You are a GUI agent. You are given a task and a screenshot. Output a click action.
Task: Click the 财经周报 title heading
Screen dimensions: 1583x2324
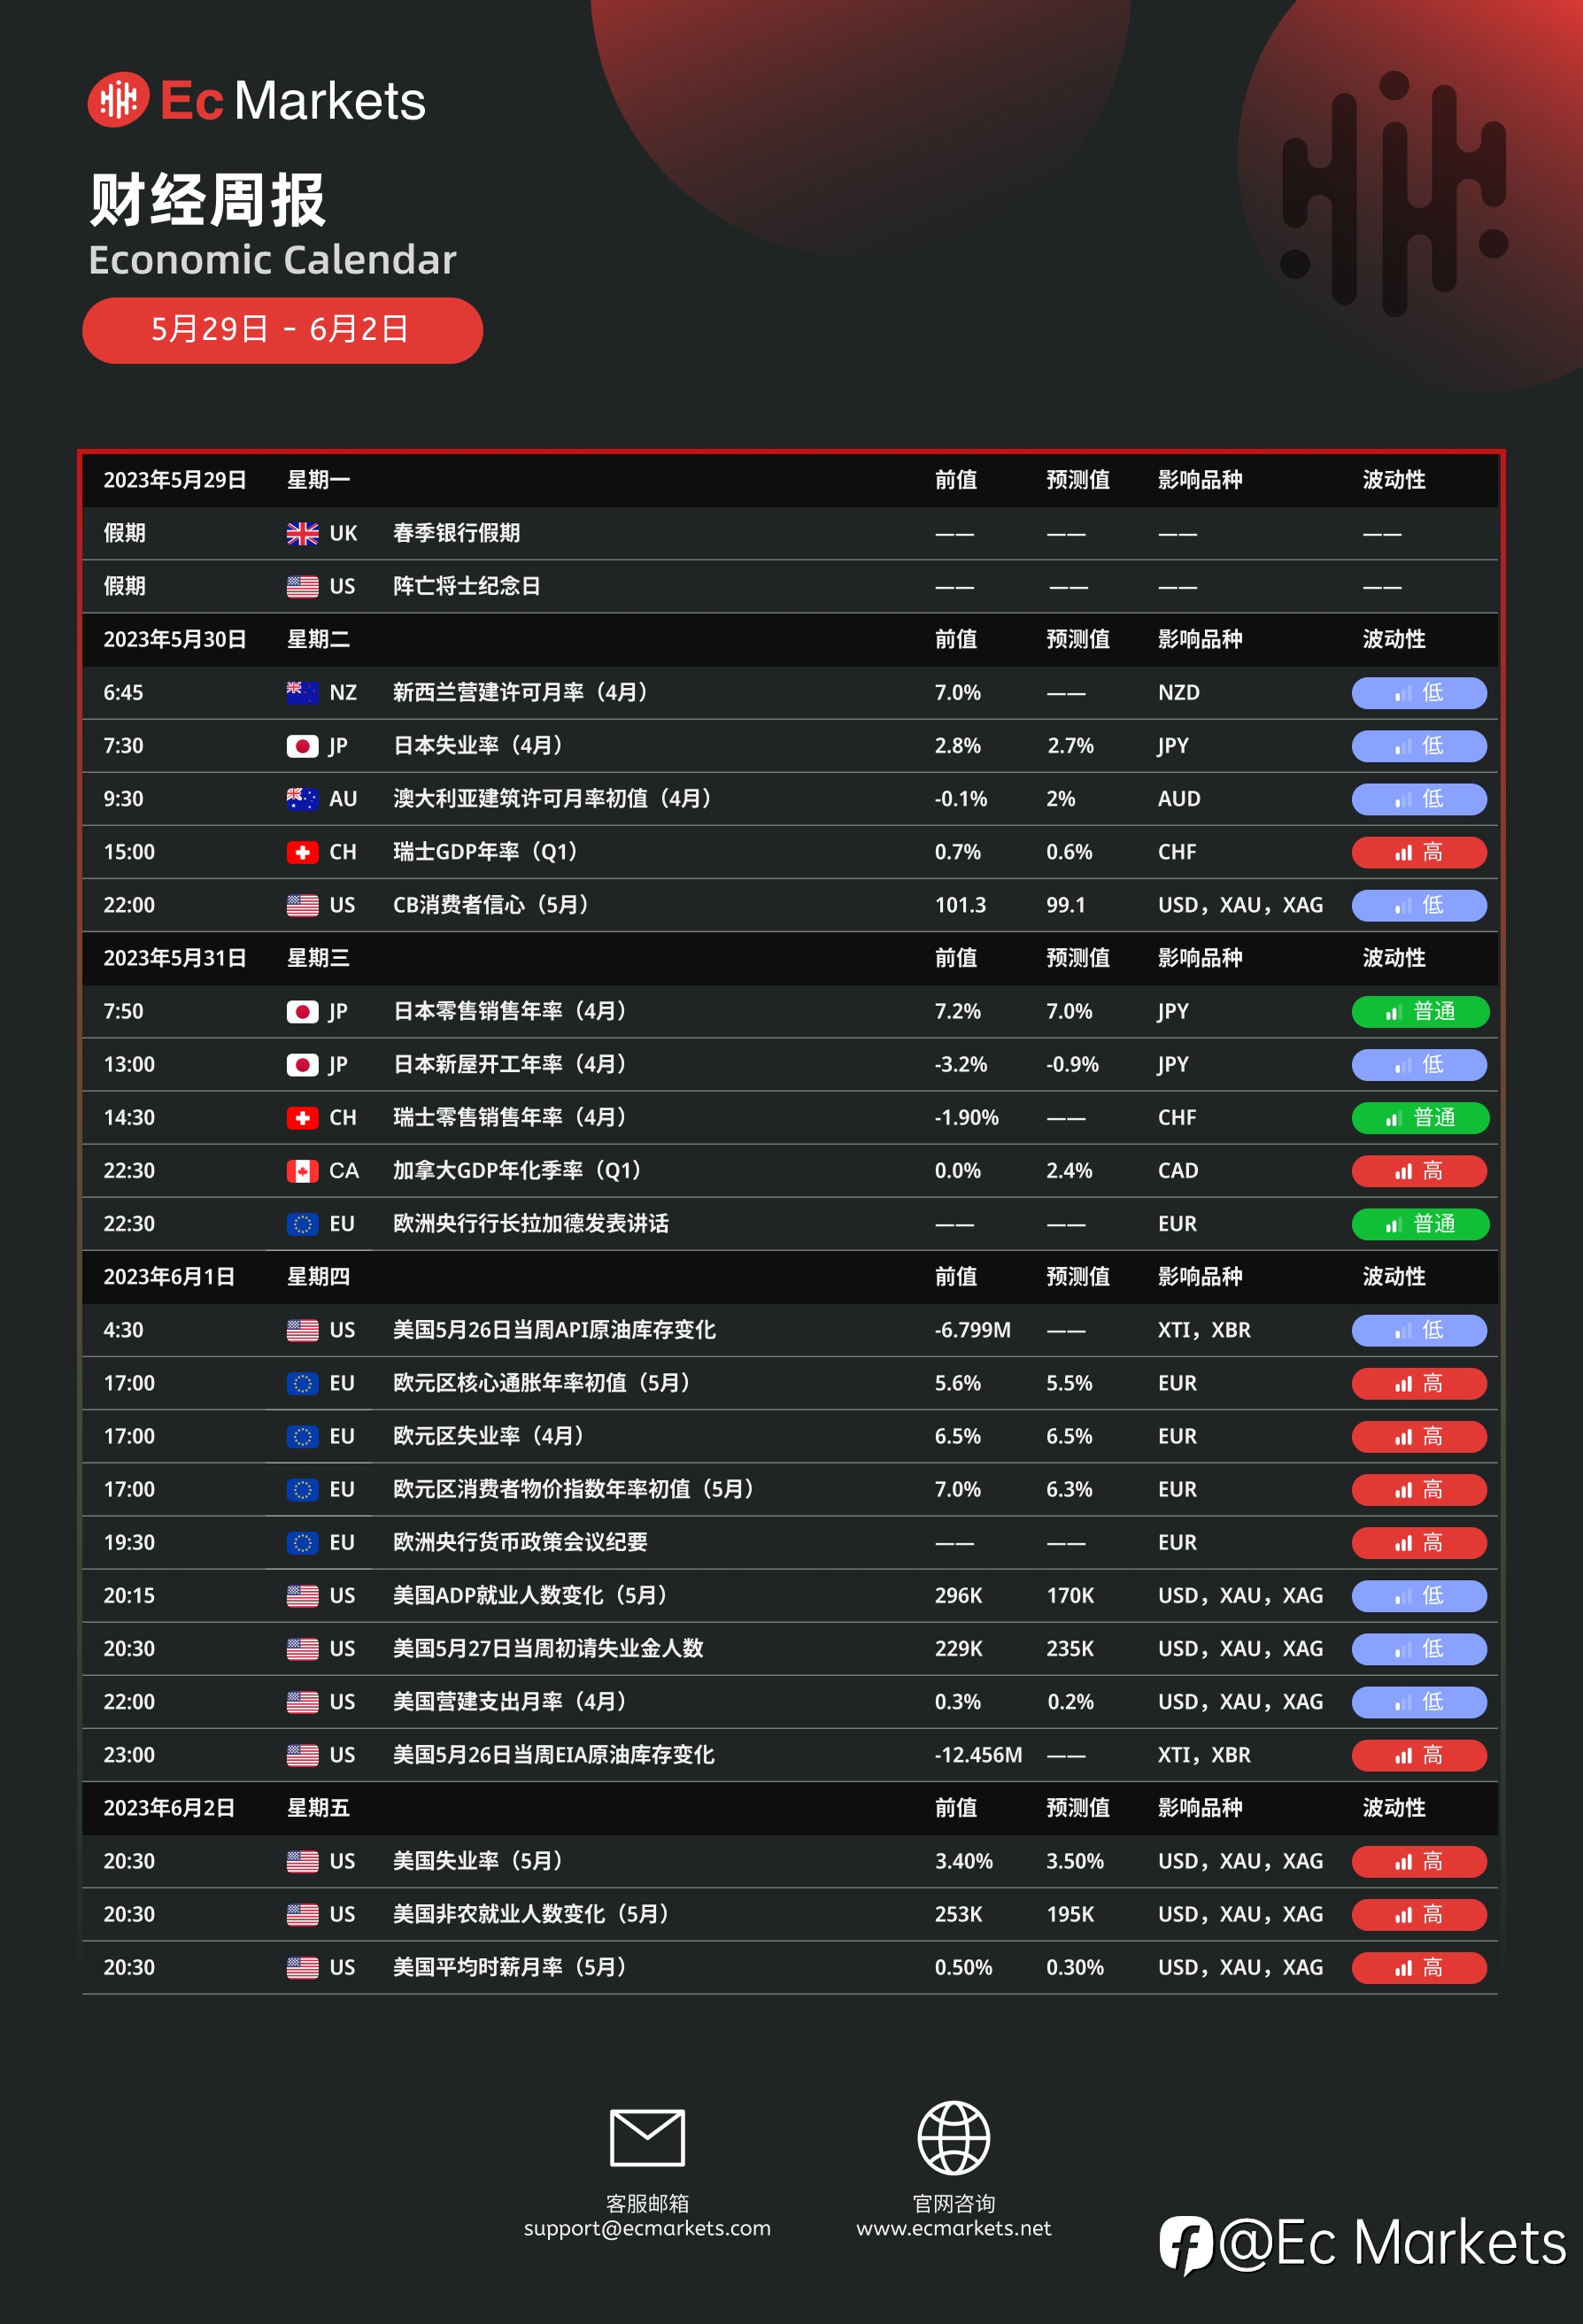pyautogui.click(x=207, y=200)
